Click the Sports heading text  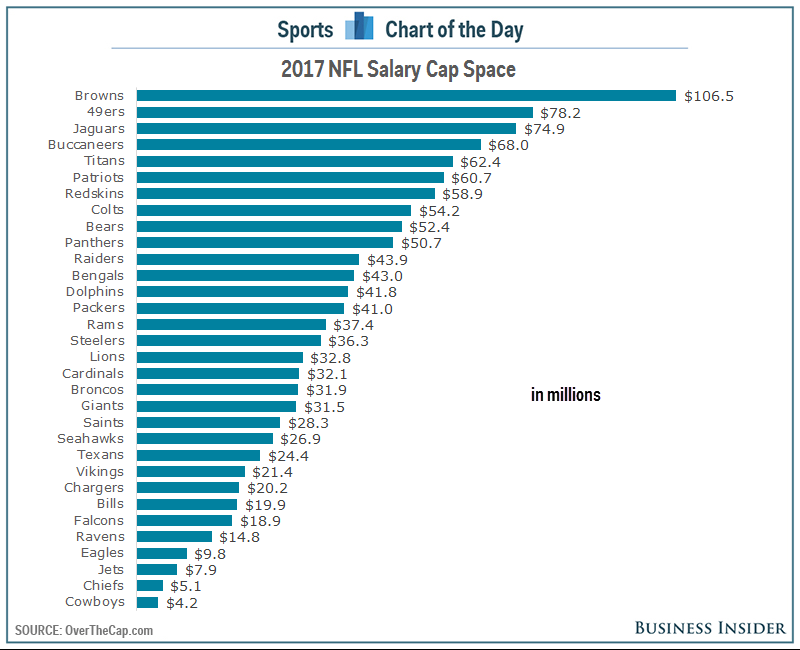(305, 30)
